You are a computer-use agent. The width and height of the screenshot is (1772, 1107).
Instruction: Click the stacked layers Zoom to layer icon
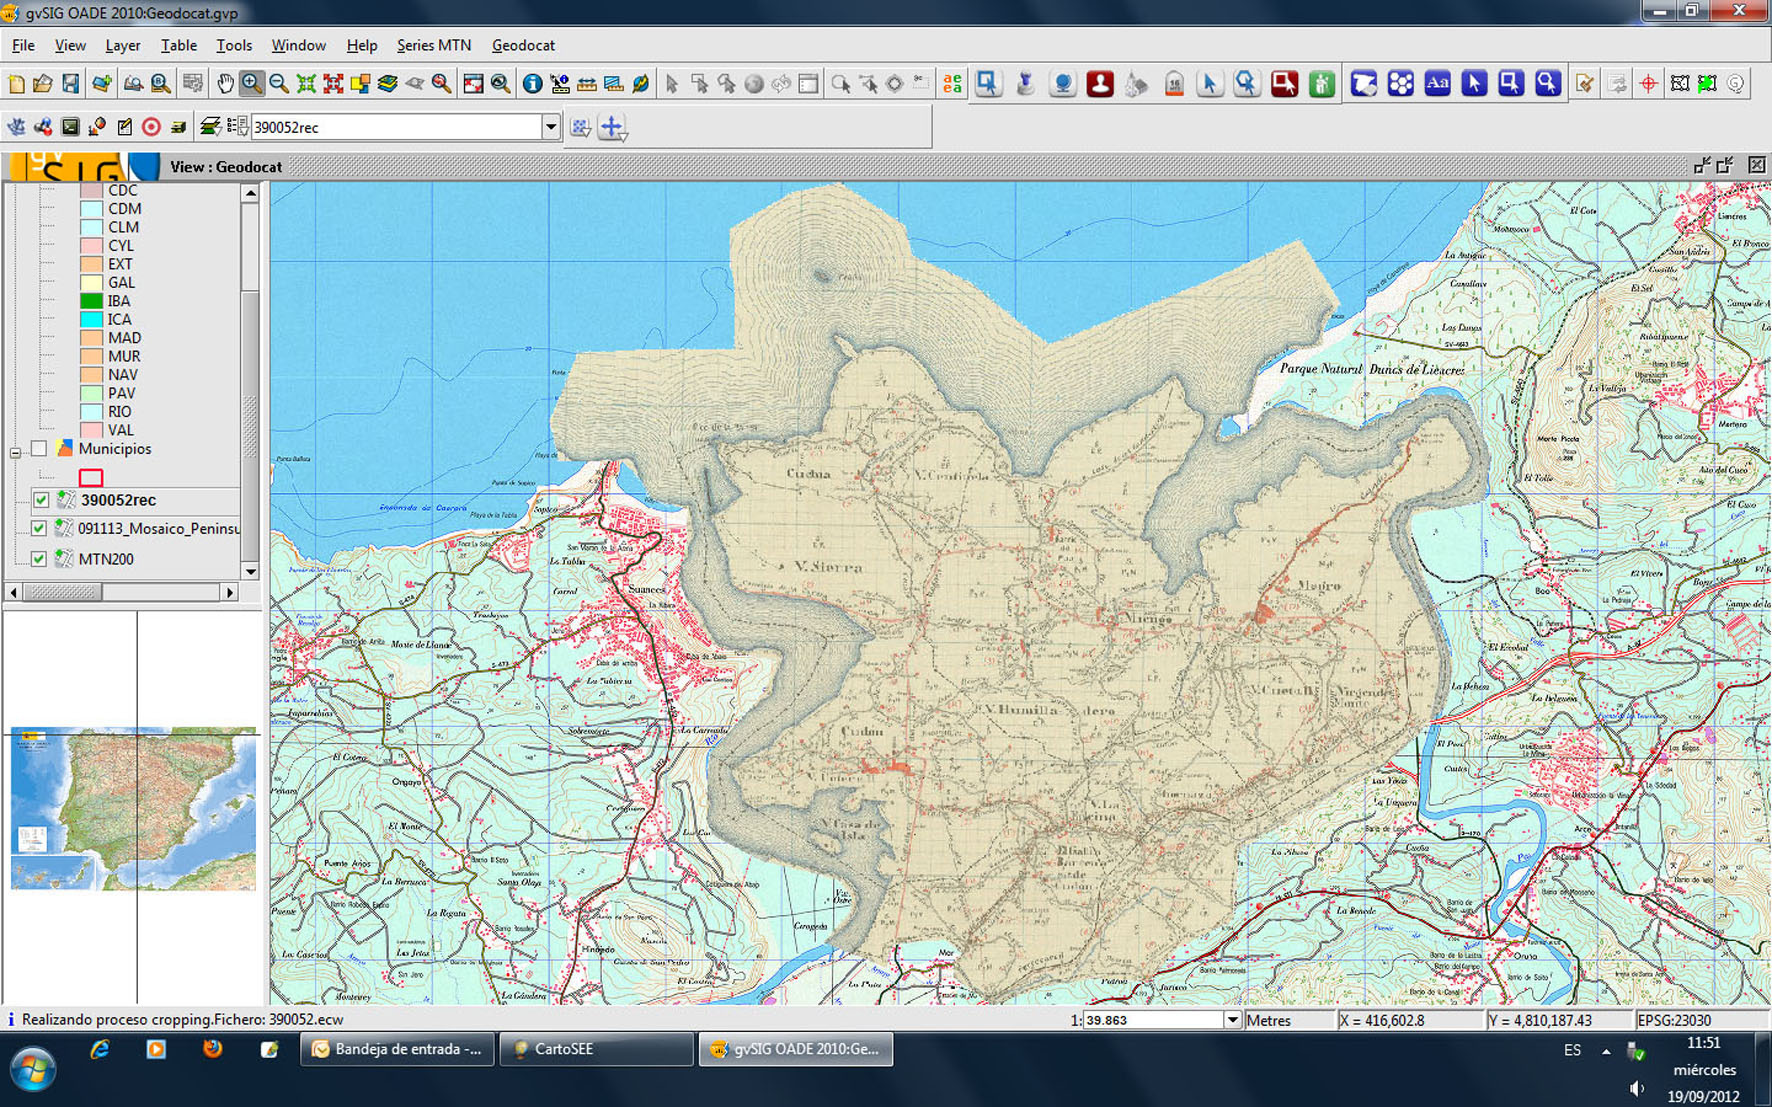[387, 84]
